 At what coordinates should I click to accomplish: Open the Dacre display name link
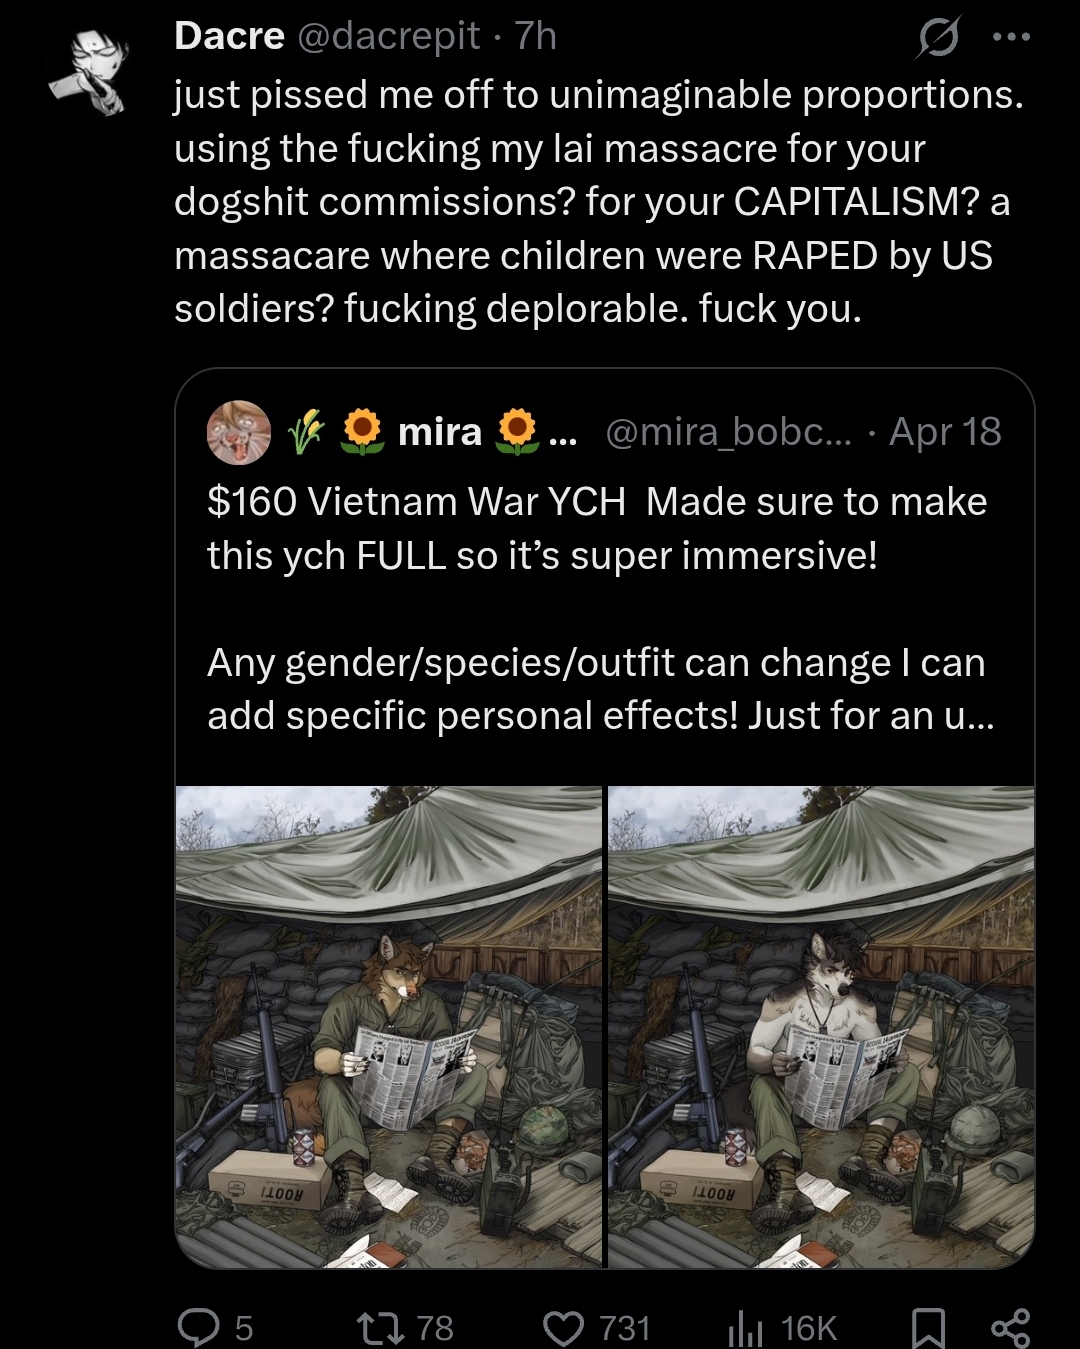click(229, 36)
